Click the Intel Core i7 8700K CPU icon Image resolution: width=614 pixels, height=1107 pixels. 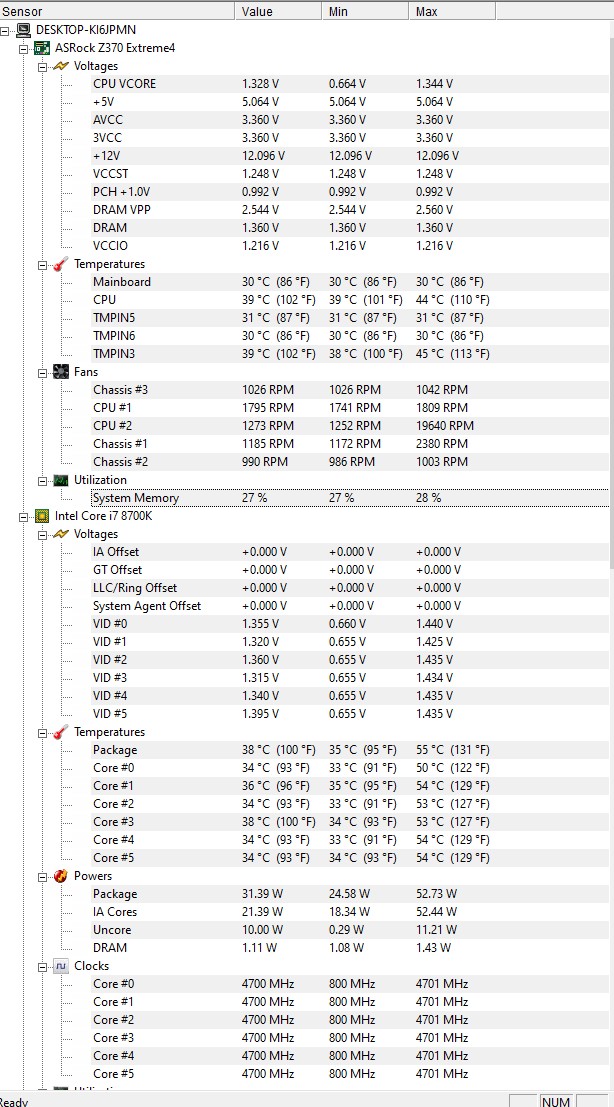(42, 515)
